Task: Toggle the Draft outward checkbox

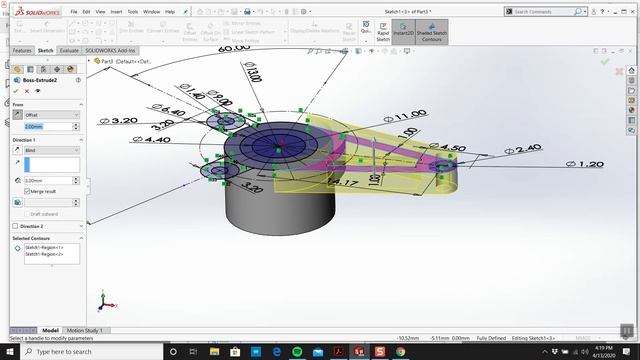Action: pos(27,214)
